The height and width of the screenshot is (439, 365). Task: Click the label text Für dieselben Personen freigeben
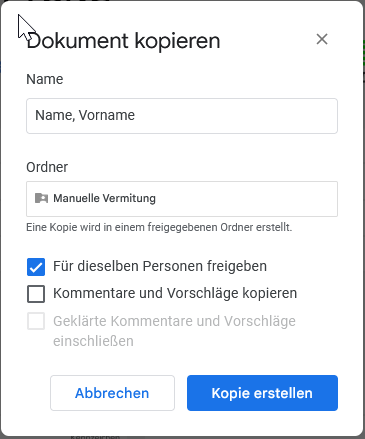click(x=160, y=266)
